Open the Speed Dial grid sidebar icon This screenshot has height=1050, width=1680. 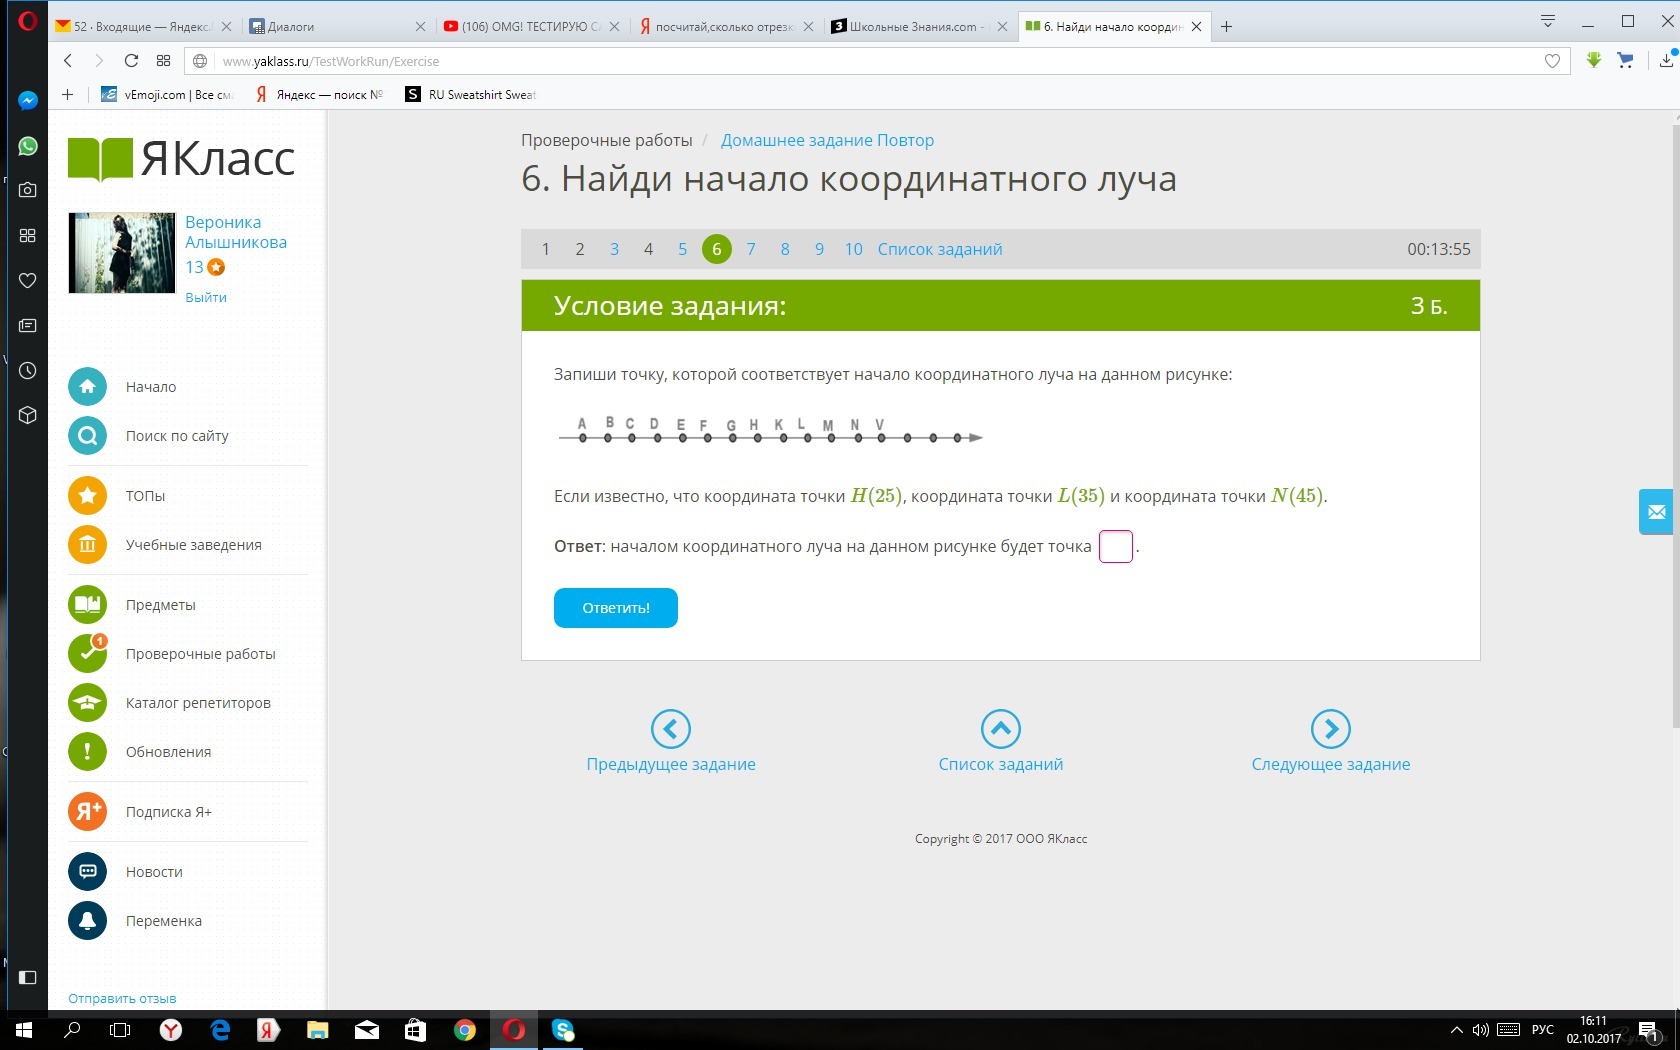tap(28, 235)
